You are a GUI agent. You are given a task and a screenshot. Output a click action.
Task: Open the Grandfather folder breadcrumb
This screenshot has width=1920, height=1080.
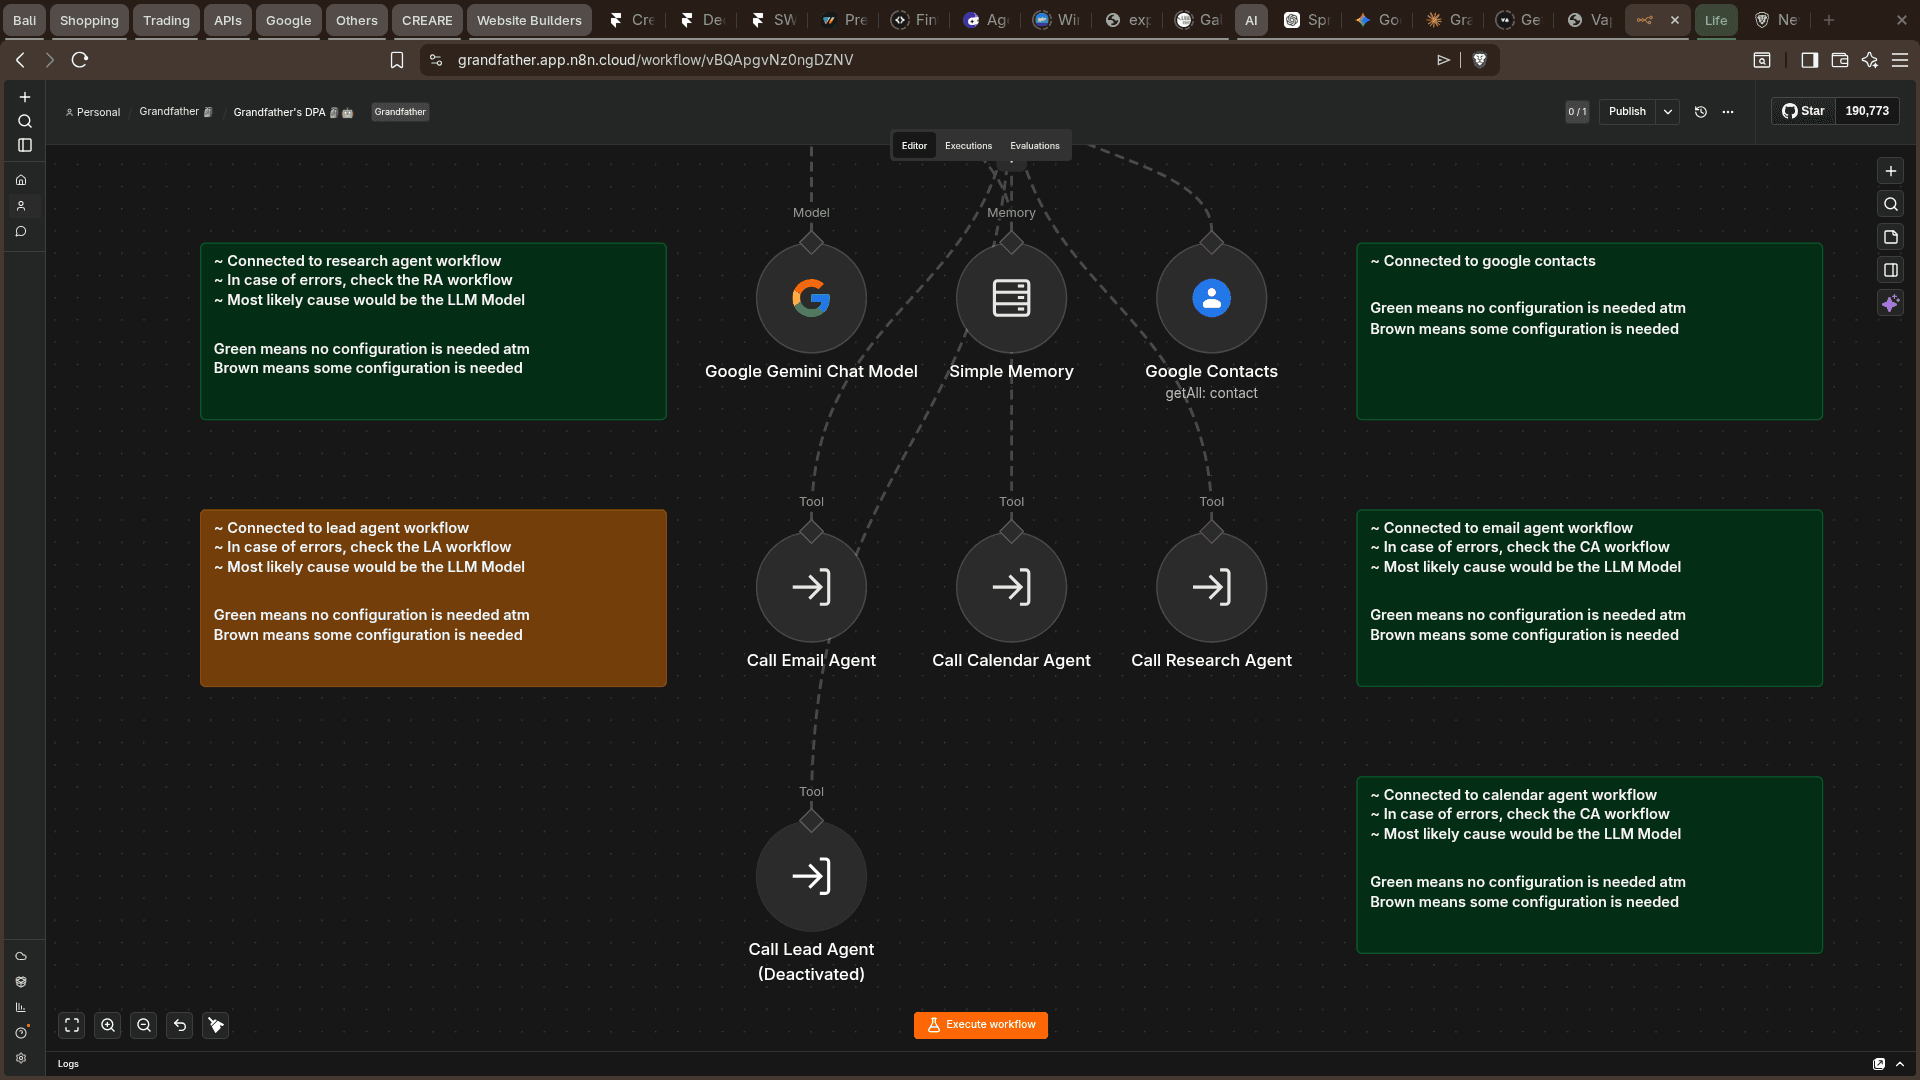(x=175, y=112)
